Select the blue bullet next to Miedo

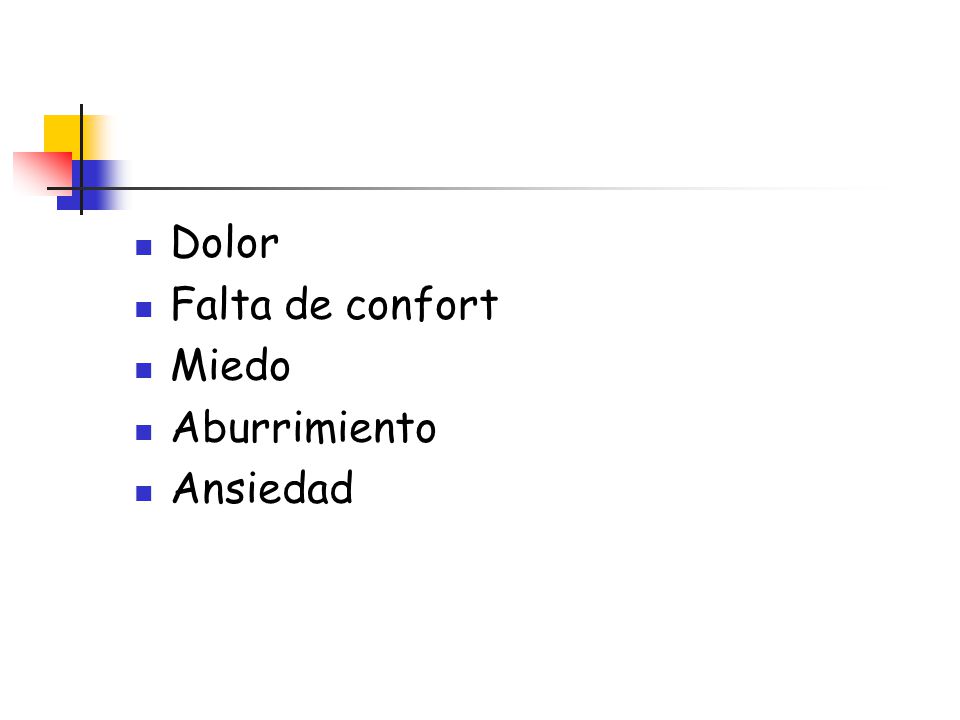pos(143,370)
